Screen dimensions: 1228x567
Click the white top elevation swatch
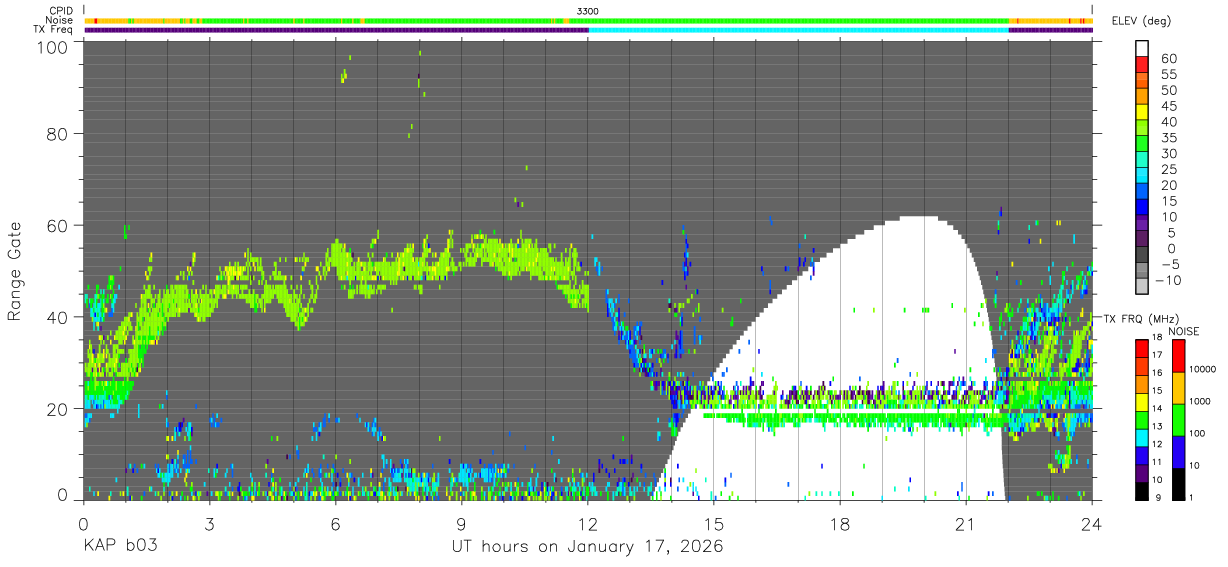pos(1142,49)
